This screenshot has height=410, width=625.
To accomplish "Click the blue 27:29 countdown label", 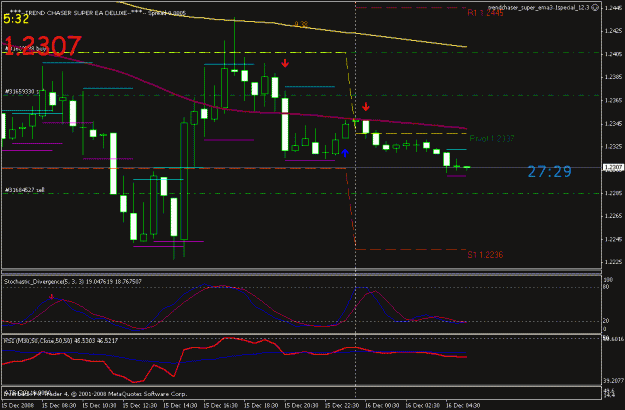I will point(549,172).
